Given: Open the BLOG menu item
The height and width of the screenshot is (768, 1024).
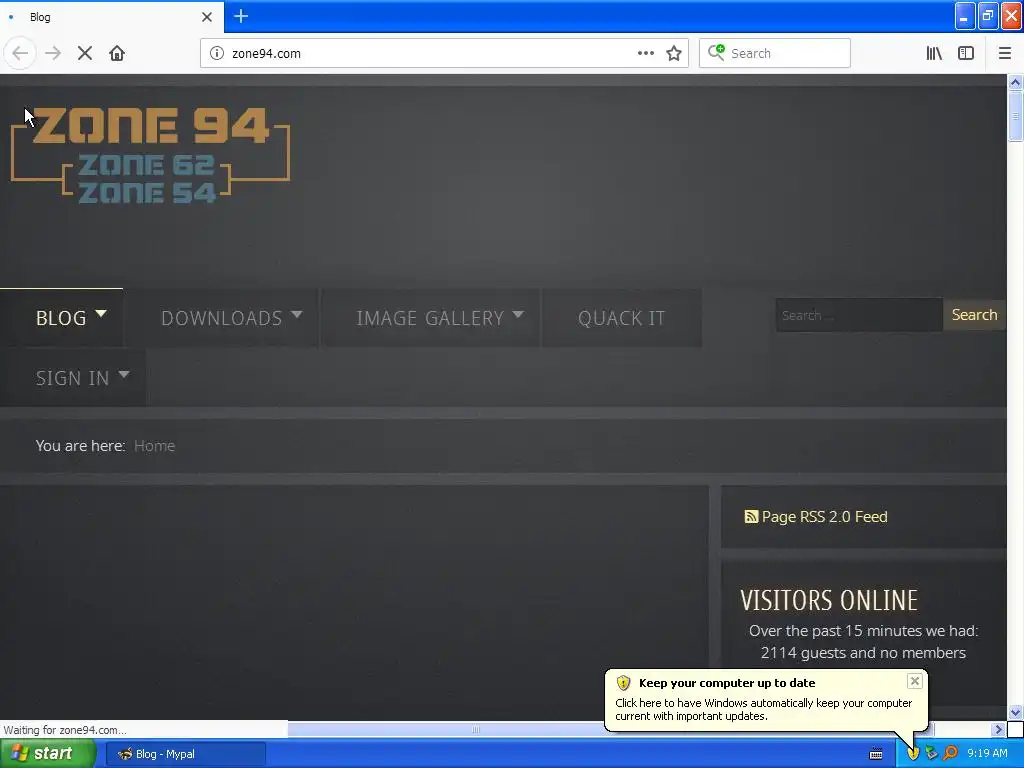Looking at the screenshot, I should pos(61,318).
